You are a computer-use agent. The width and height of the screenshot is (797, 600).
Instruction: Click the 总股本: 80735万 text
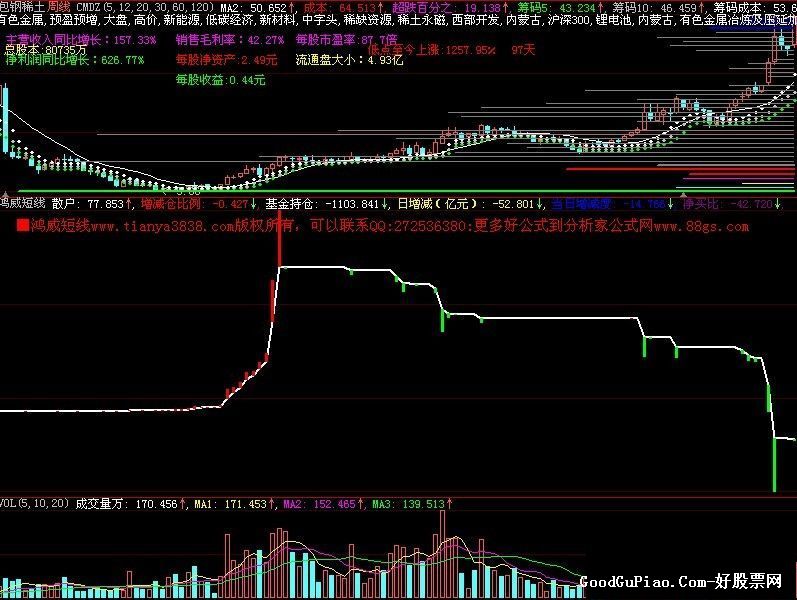[x=46, y=50]
